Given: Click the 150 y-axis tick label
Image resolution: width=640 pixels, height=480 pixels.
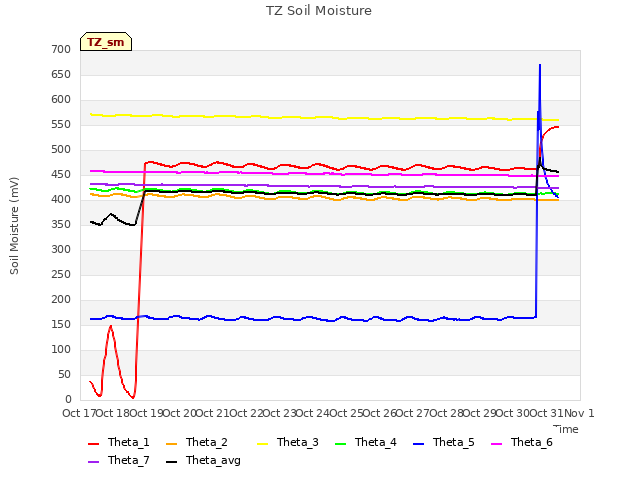Looking at the screenshot, I should click(61, 324).
